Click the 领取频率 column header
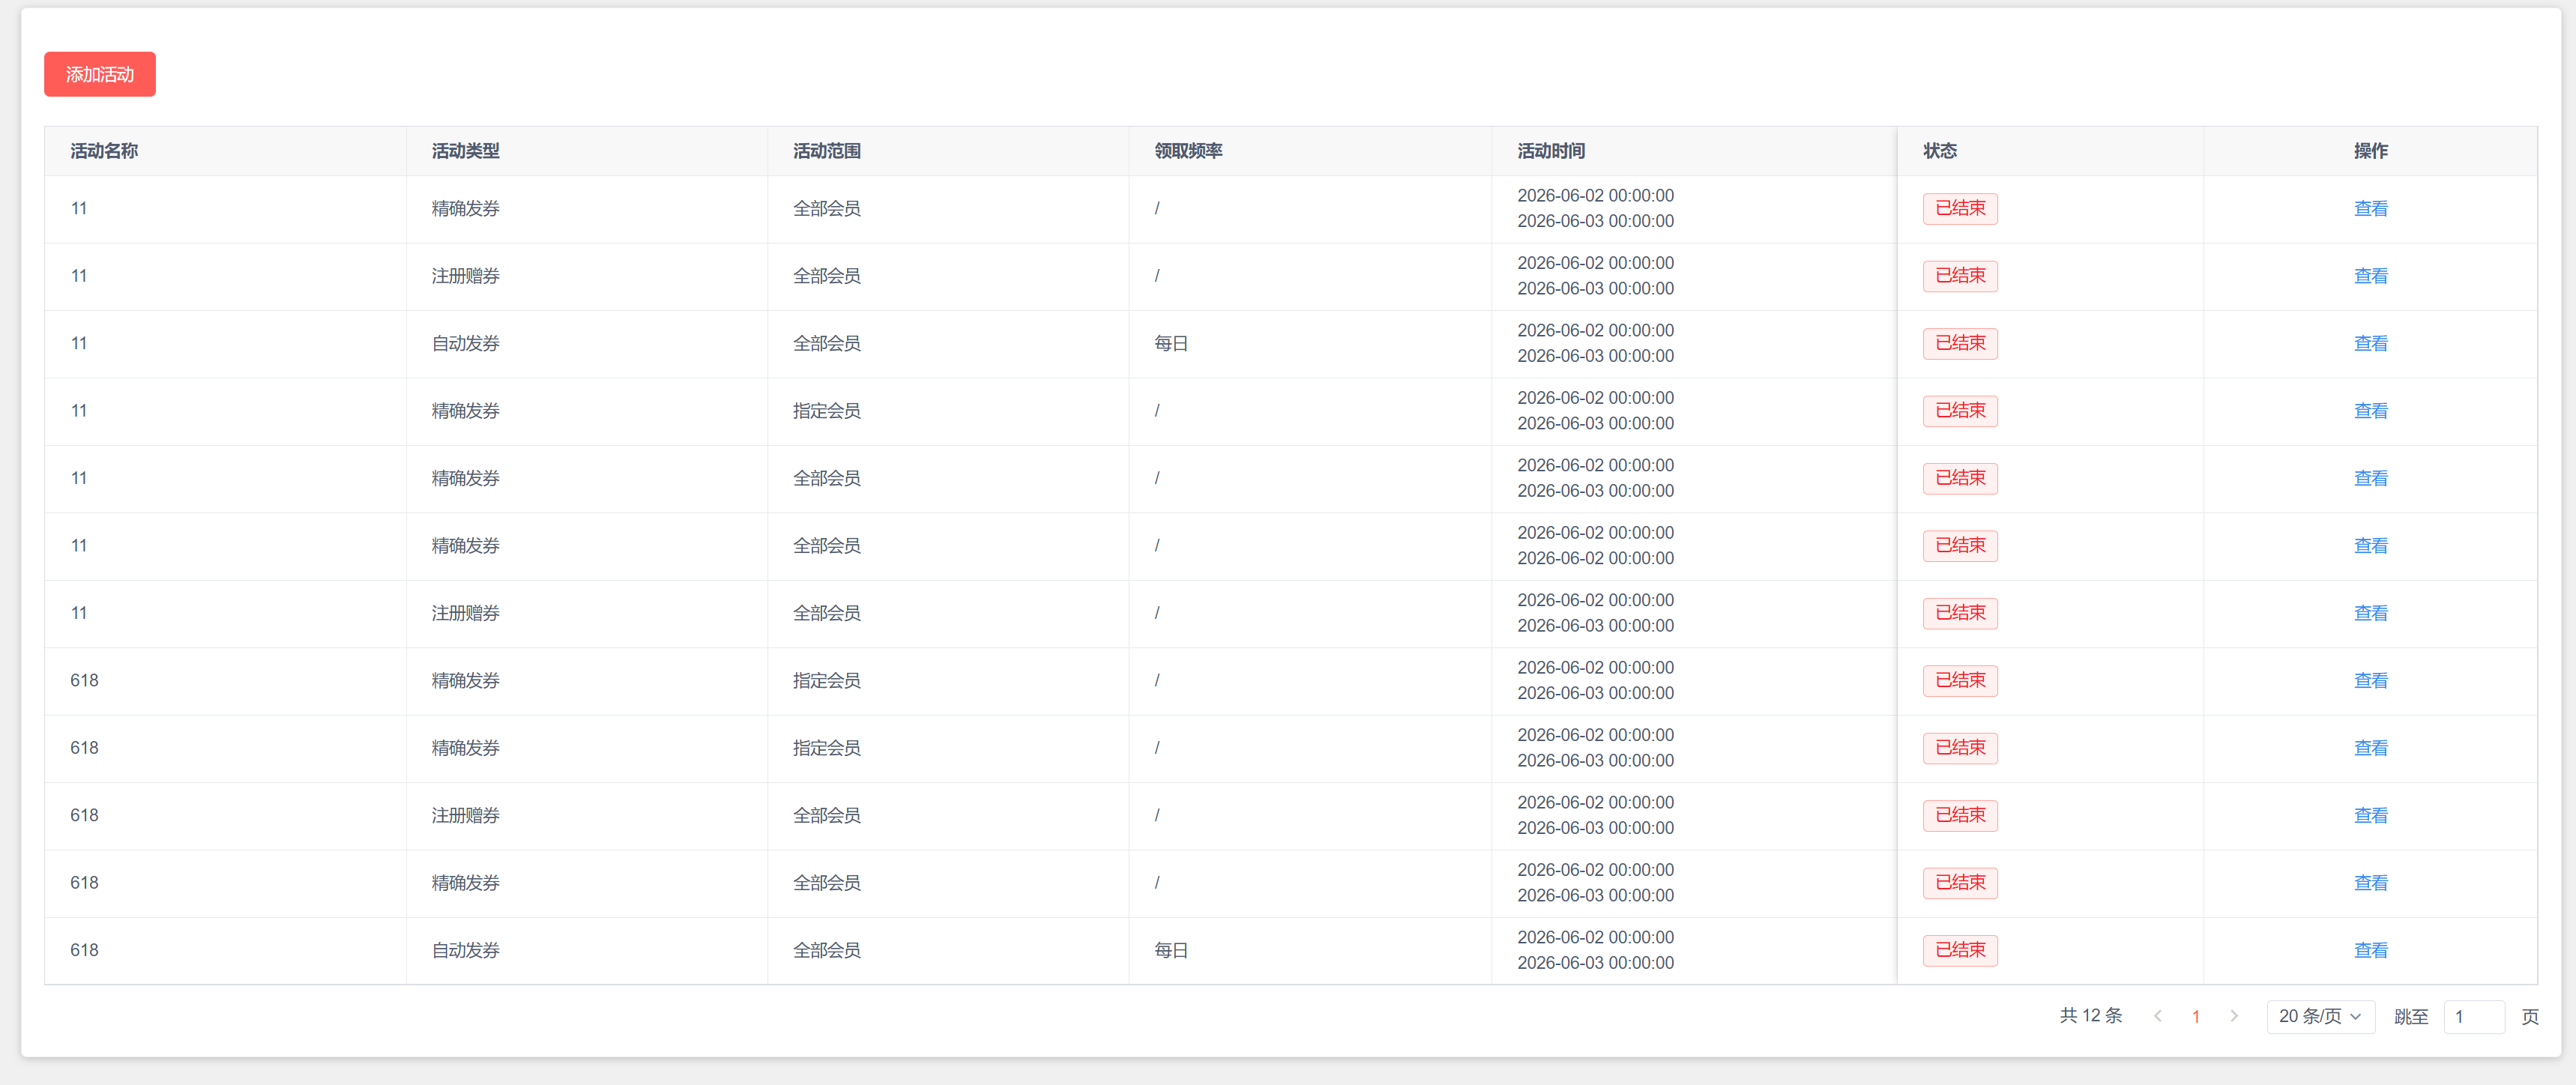The height and width of the screenshot is (1085, 2576). 1188,151
